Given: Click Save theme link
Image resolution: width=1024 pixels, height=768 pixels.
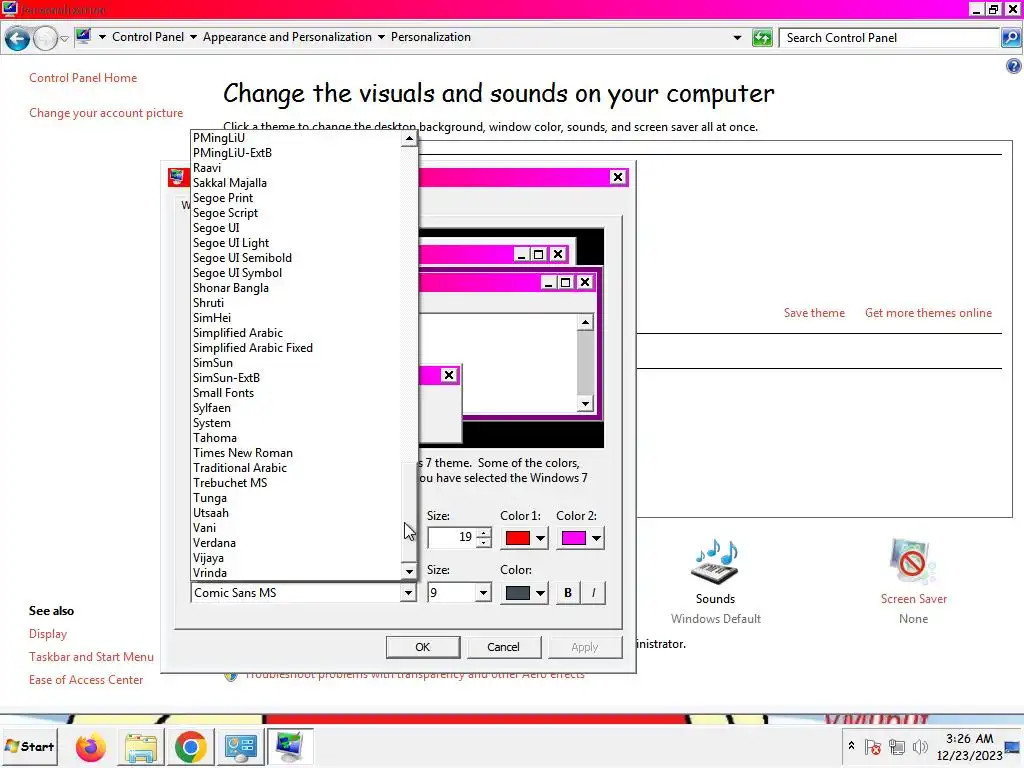Looking at the screenshot, I should [x=814, y=313].
